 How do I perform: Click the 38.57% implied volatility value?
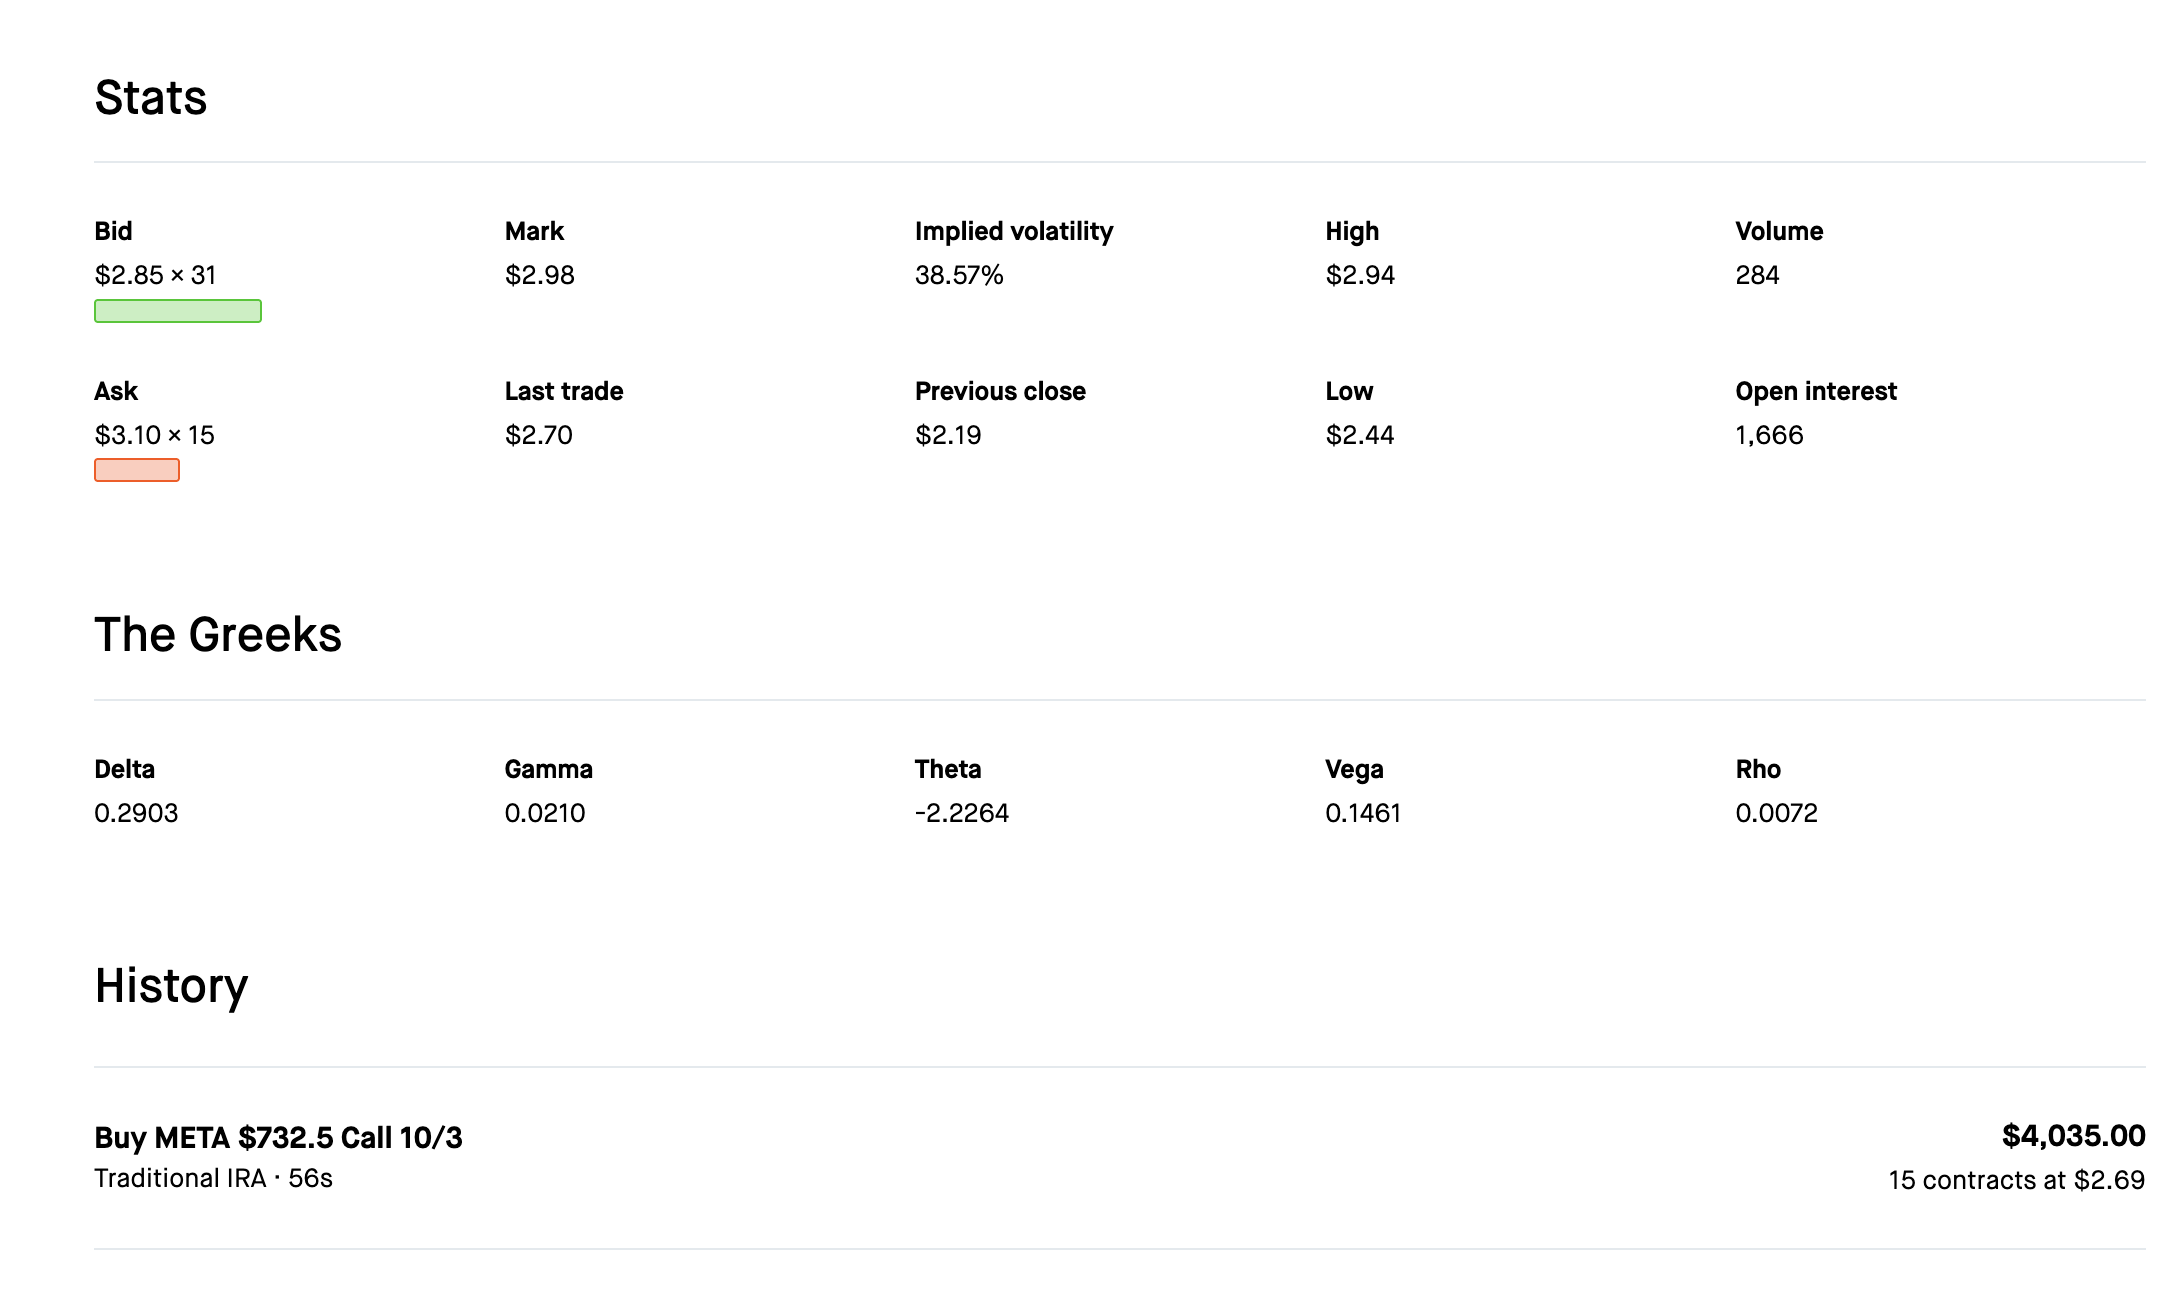tap(958, 275)
